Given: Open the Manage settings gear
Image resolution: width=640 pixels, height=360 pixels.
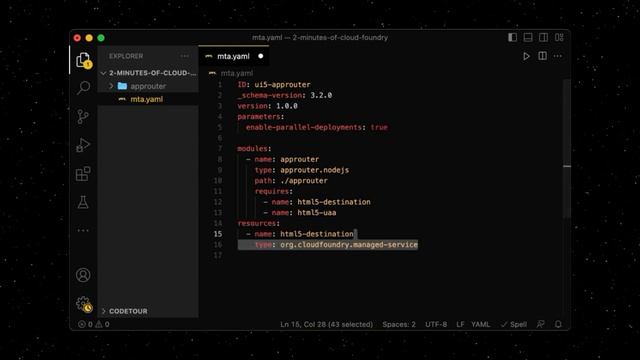Looking at the screenshot, I should (x=84, y=304).
